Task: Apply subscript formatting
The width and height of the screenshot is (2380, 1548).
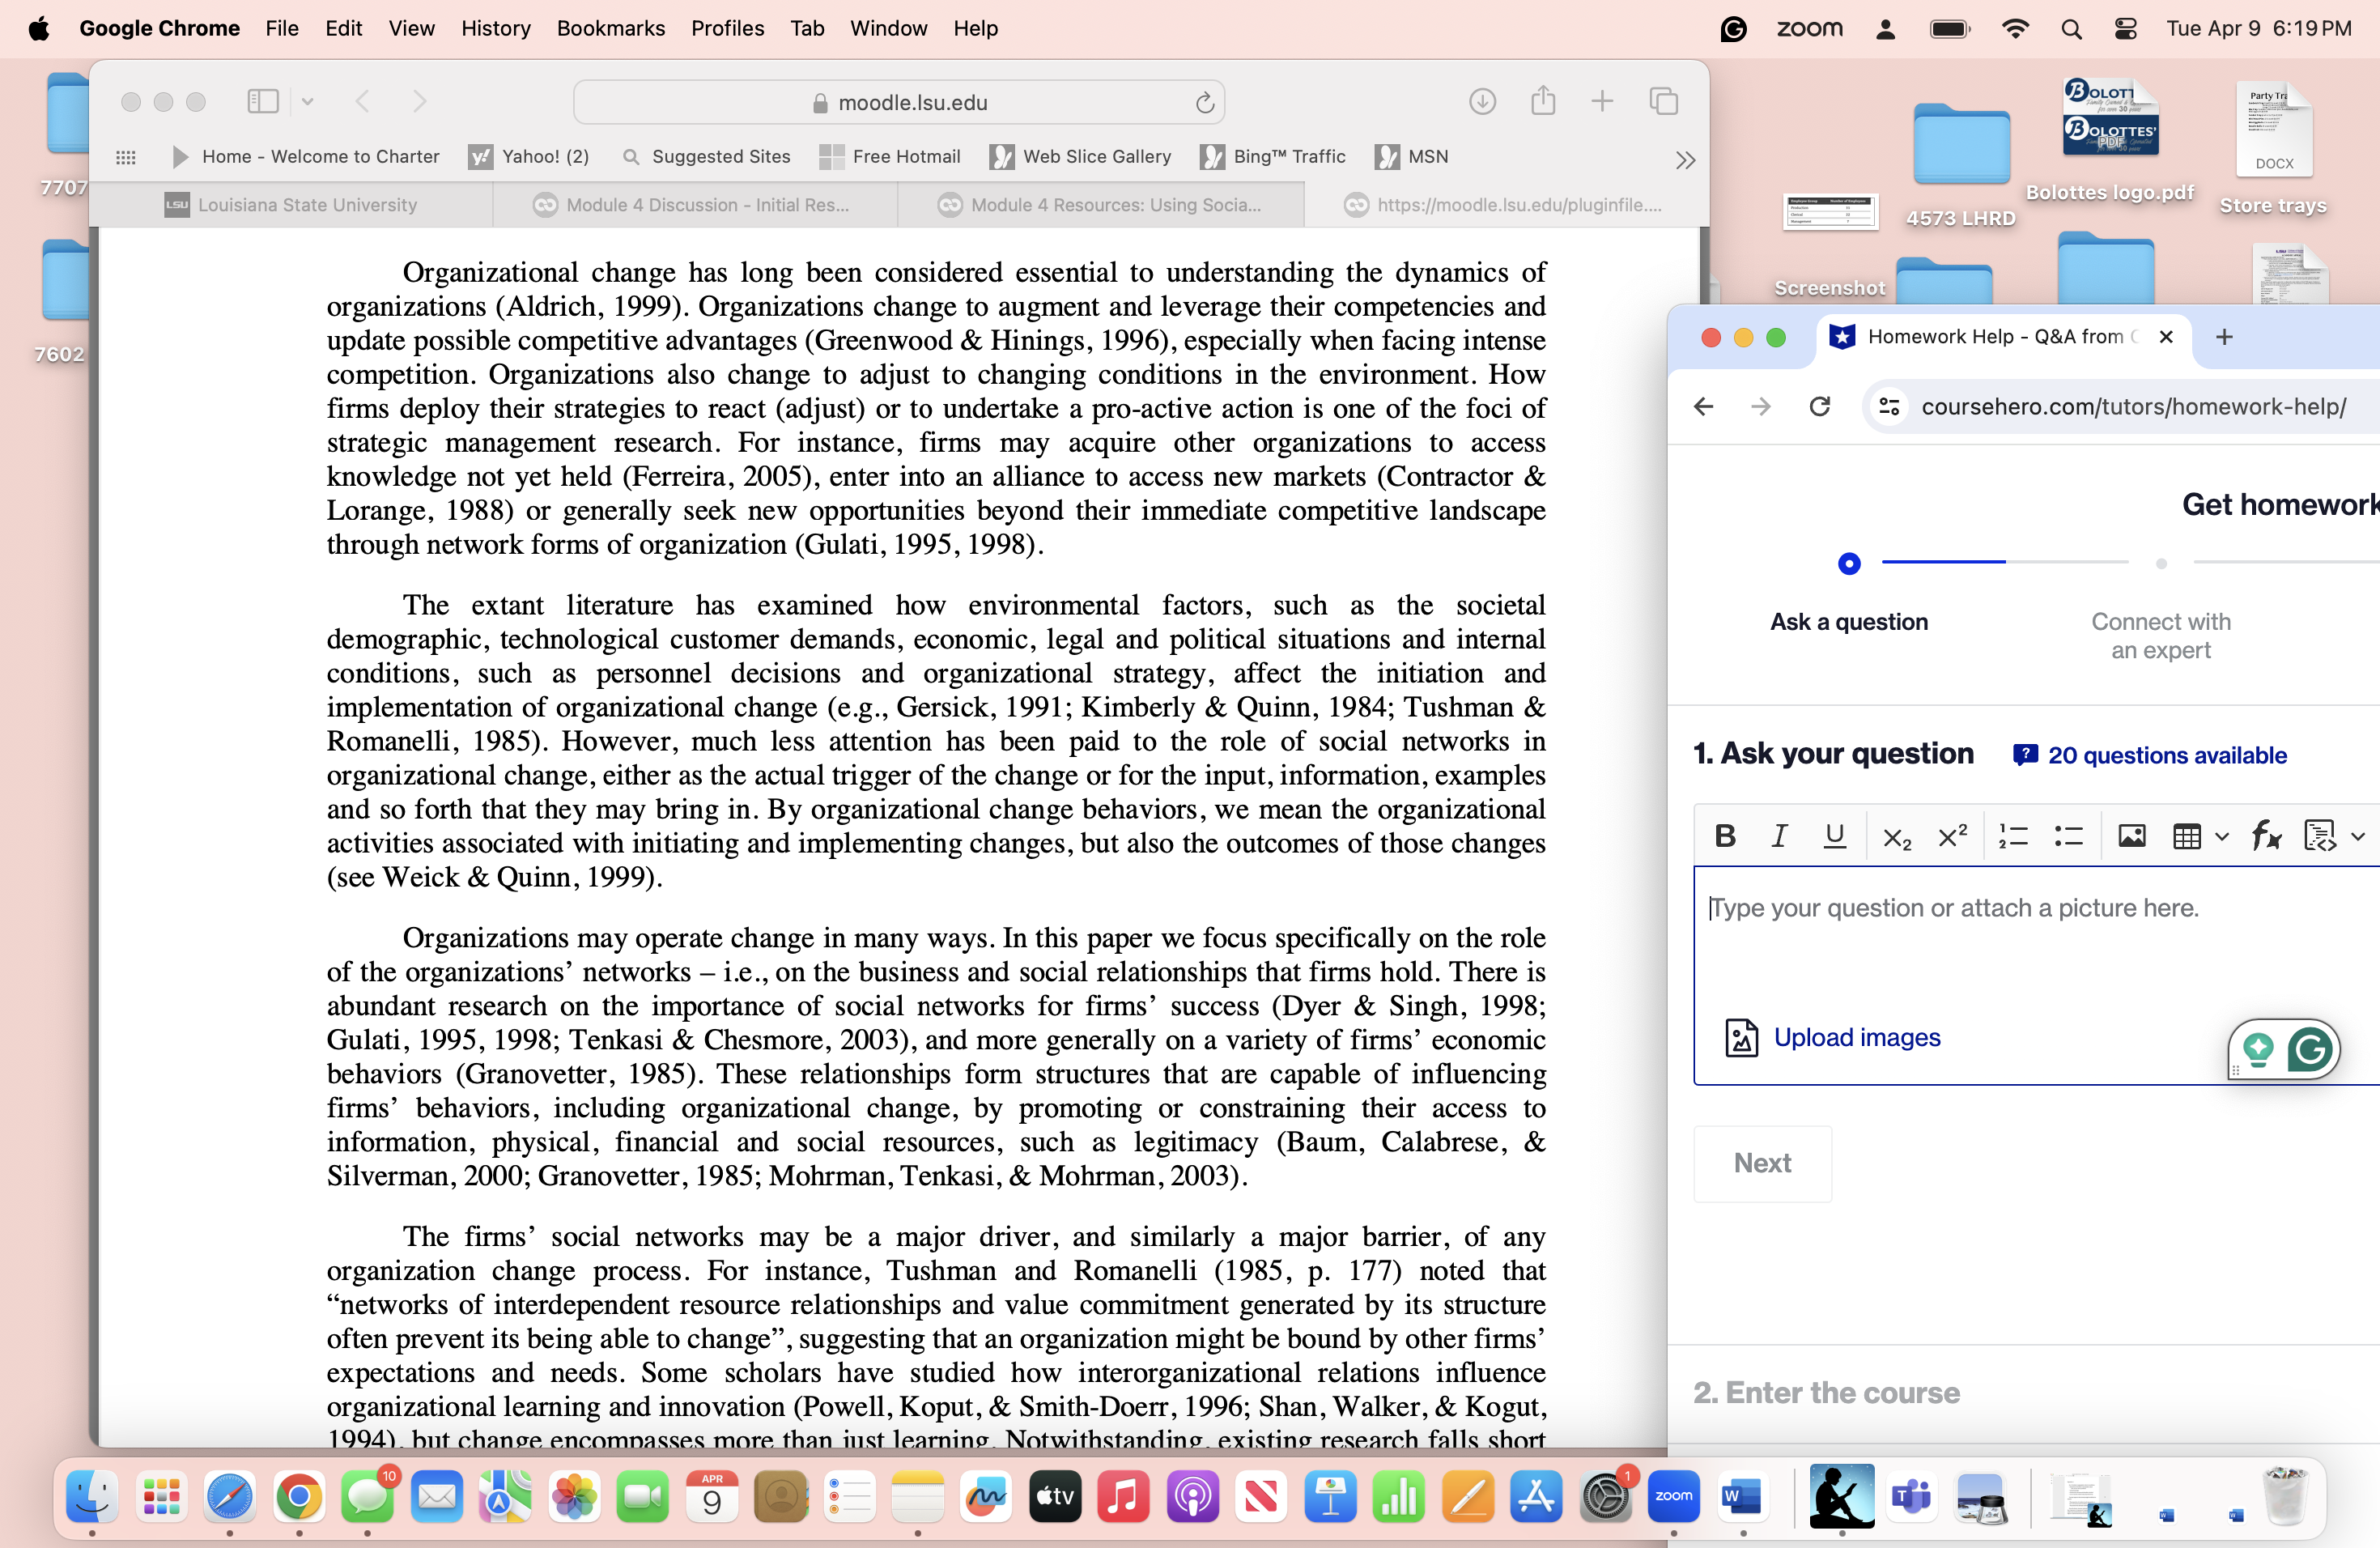Action: [1896, 837]
